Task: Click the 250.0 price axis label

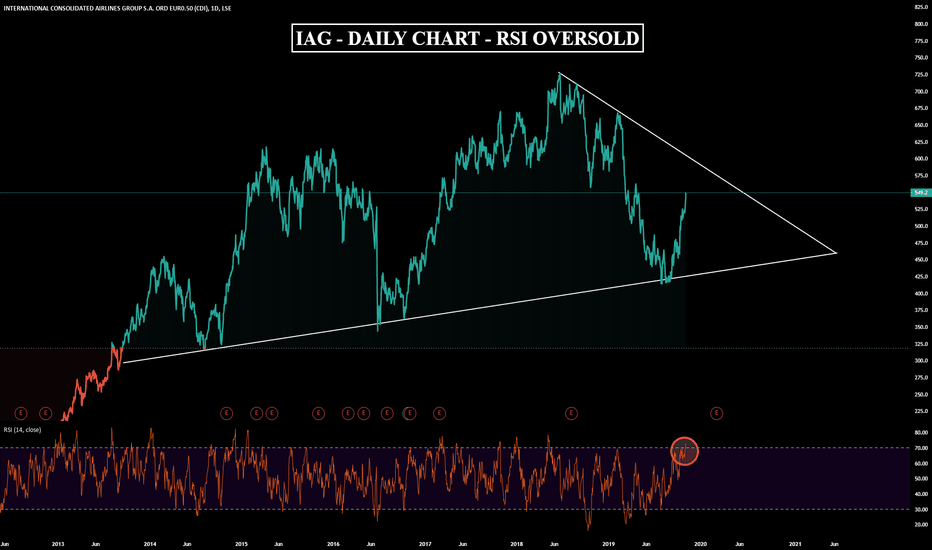Action: pos(921,395)
